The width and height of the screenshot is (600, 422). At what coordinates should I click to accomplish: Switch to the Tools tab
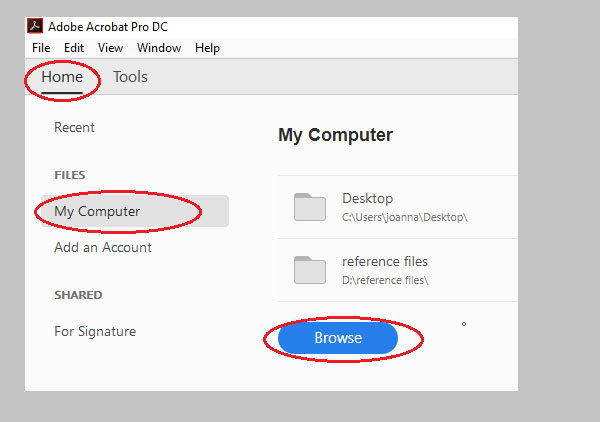pyautogui.click(x=130, y=77)
